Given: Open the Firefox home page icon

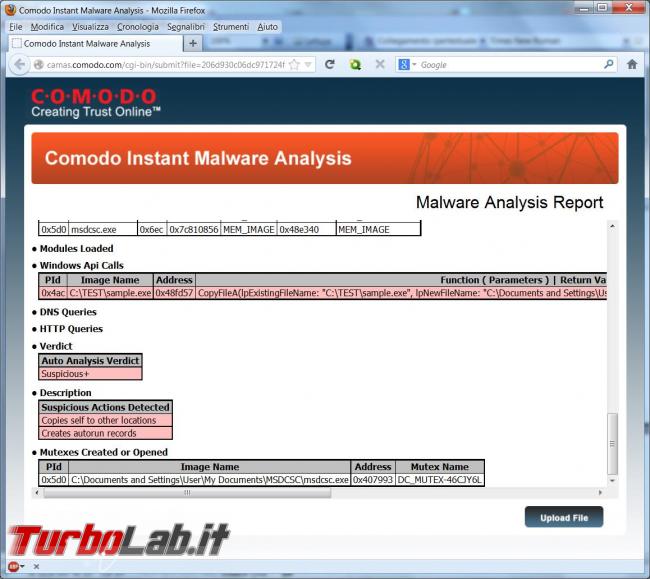Looking at the screenshot, I should (x=632, y=64).
